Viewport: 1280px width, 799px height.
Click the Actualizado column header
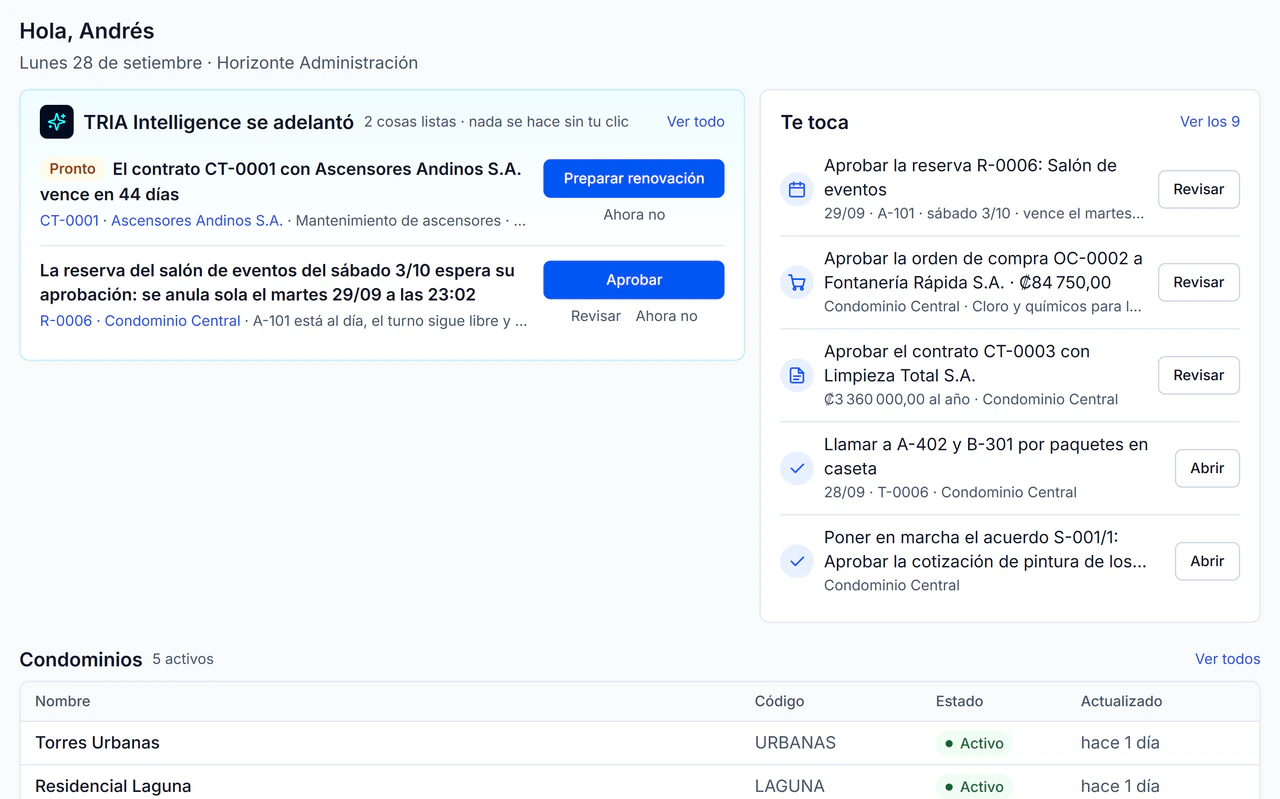[x=1122, y=701]
